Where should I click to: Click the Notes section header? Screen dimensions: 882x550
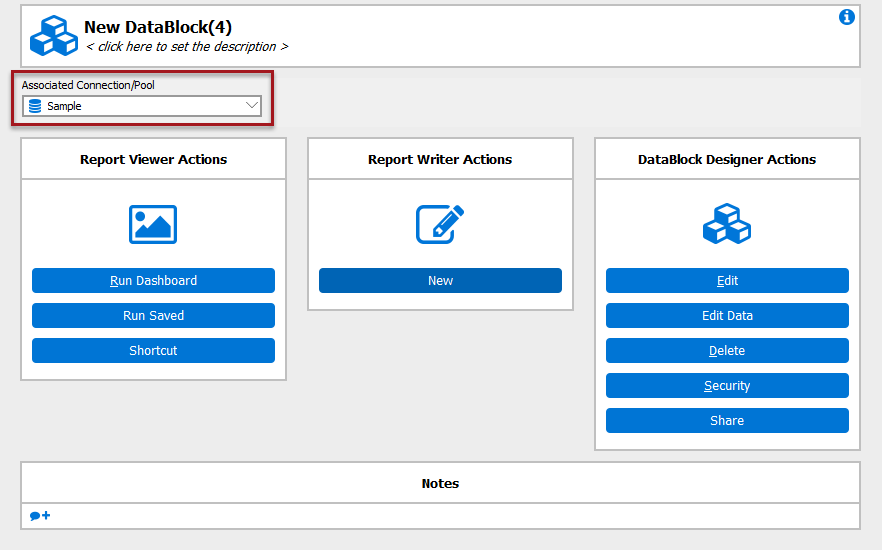coord(440,484)
